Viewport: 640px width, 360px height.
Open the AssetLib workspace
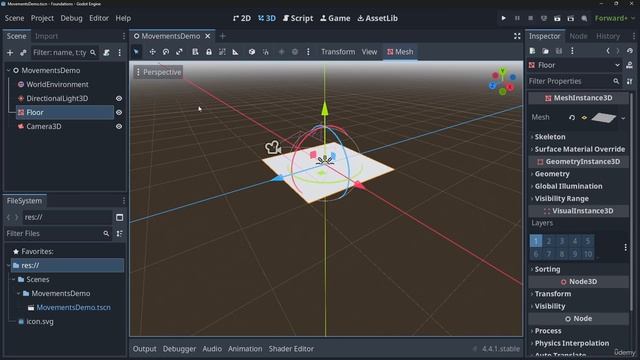[x=378, y=18]
